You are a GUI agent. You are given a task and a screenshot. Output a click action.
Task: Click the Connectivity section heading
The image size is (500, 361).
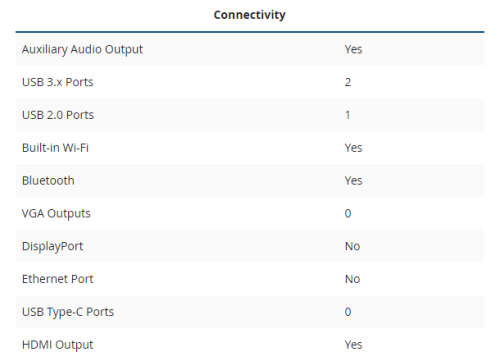249,15
